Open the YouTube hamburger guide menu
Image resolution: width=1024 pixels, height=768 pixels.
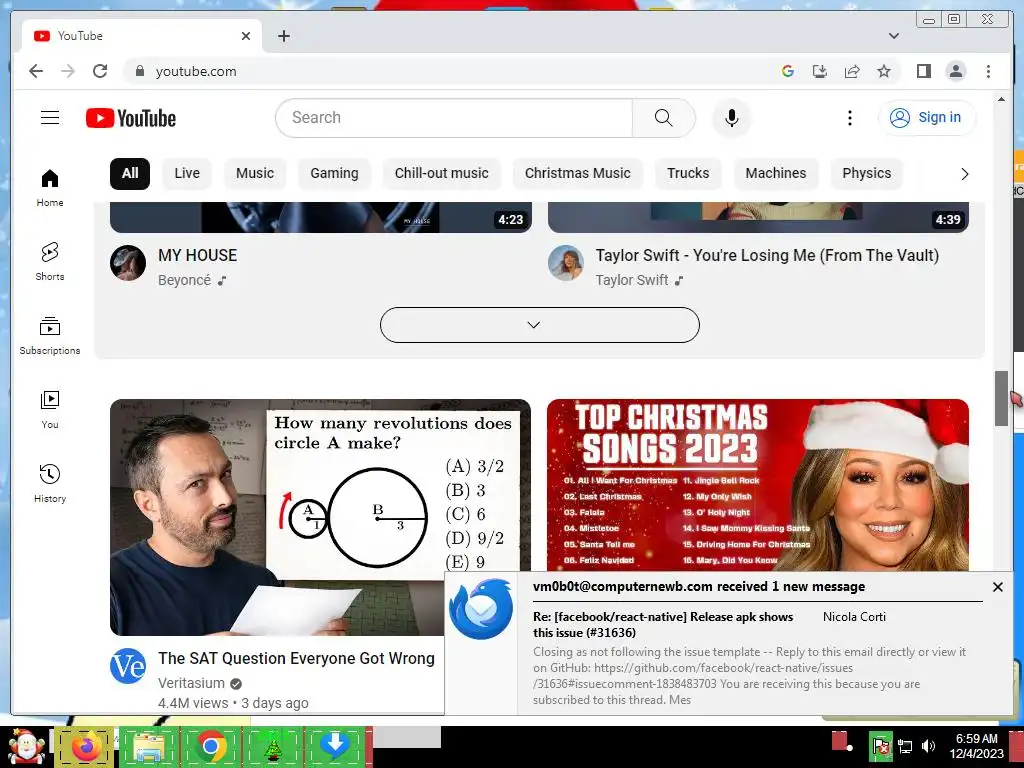pyautogui.click(x=50, y=118)
